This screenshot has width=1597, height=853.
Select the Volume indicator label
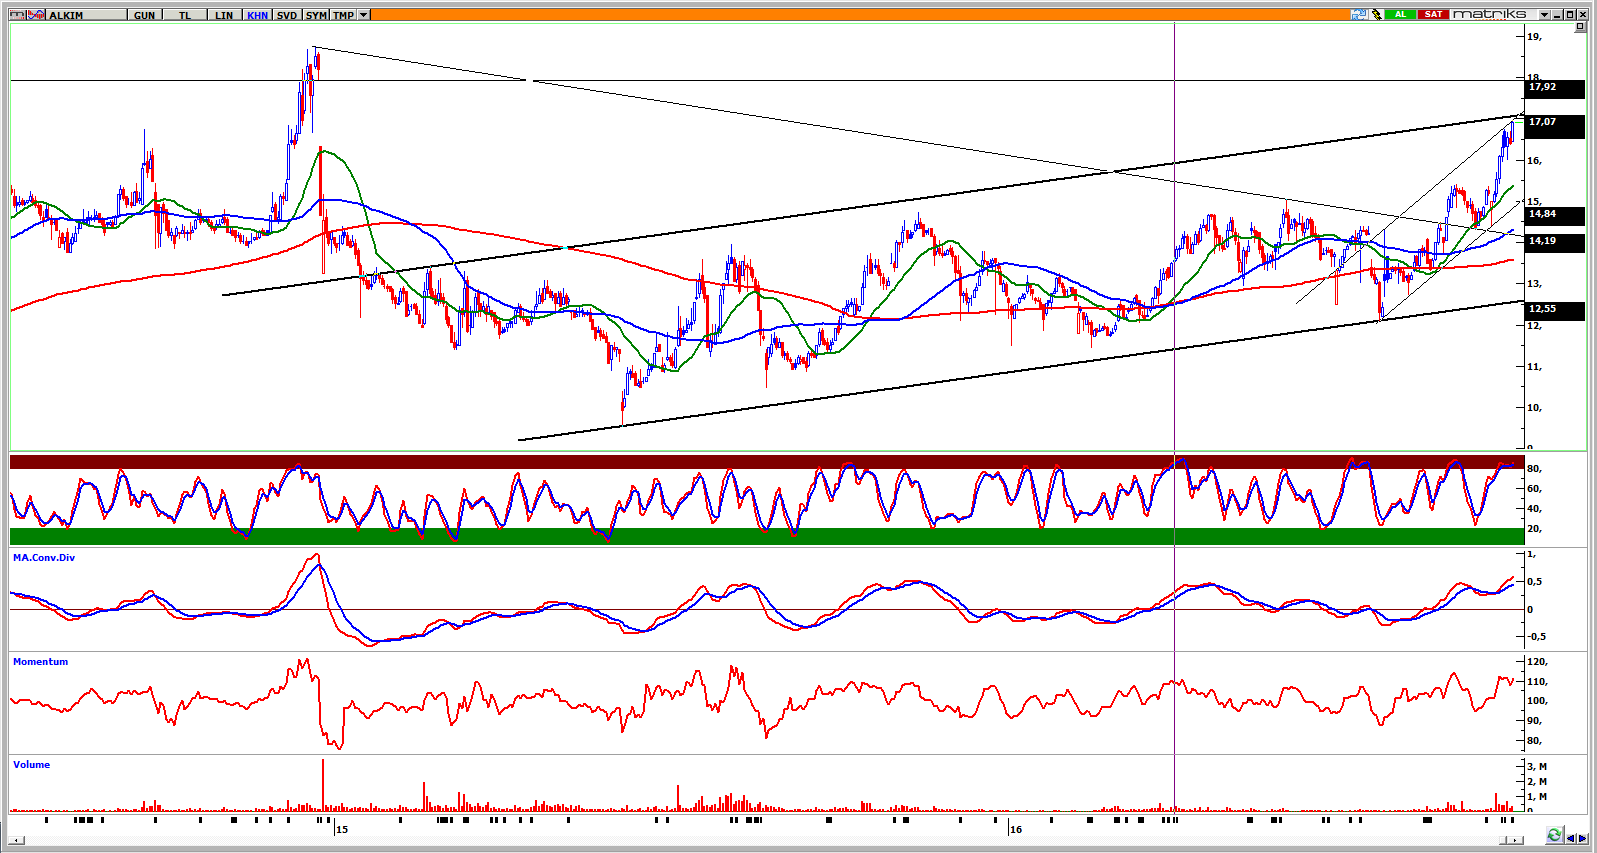tap(31, 765)
